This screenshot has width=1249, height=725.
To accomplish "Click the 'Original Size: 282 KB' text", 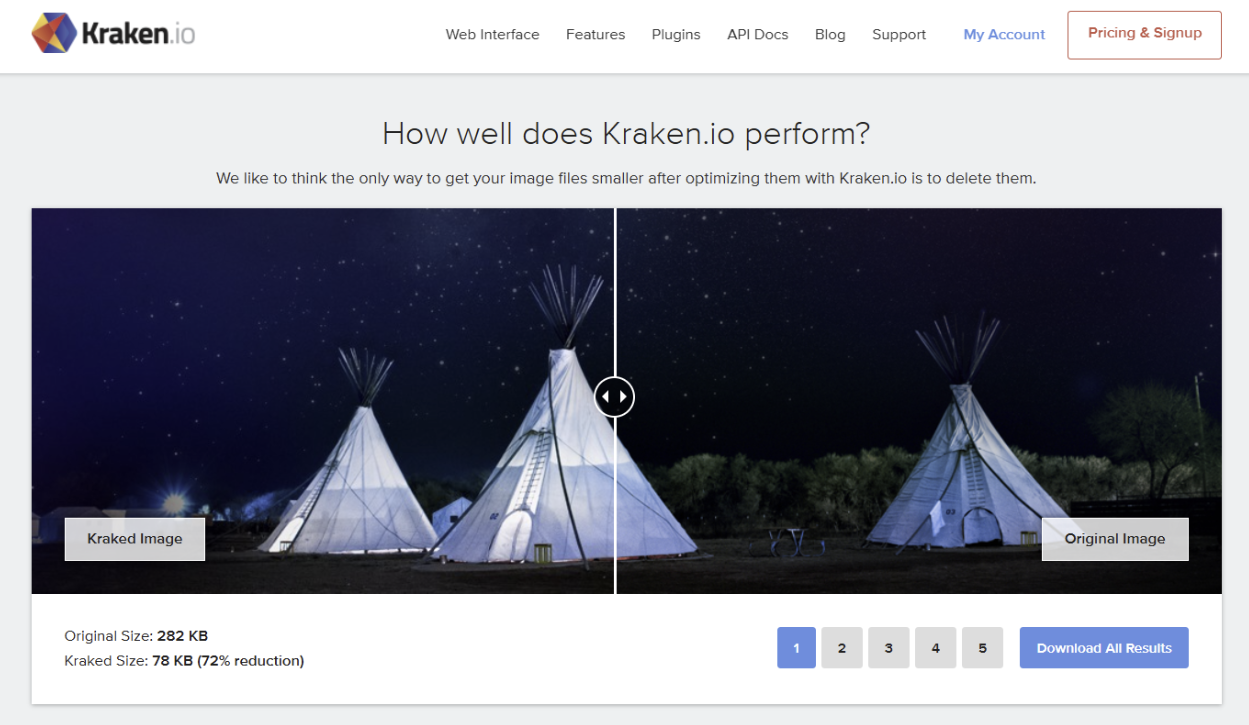I will pyautogui.click(x=136, y=636).
